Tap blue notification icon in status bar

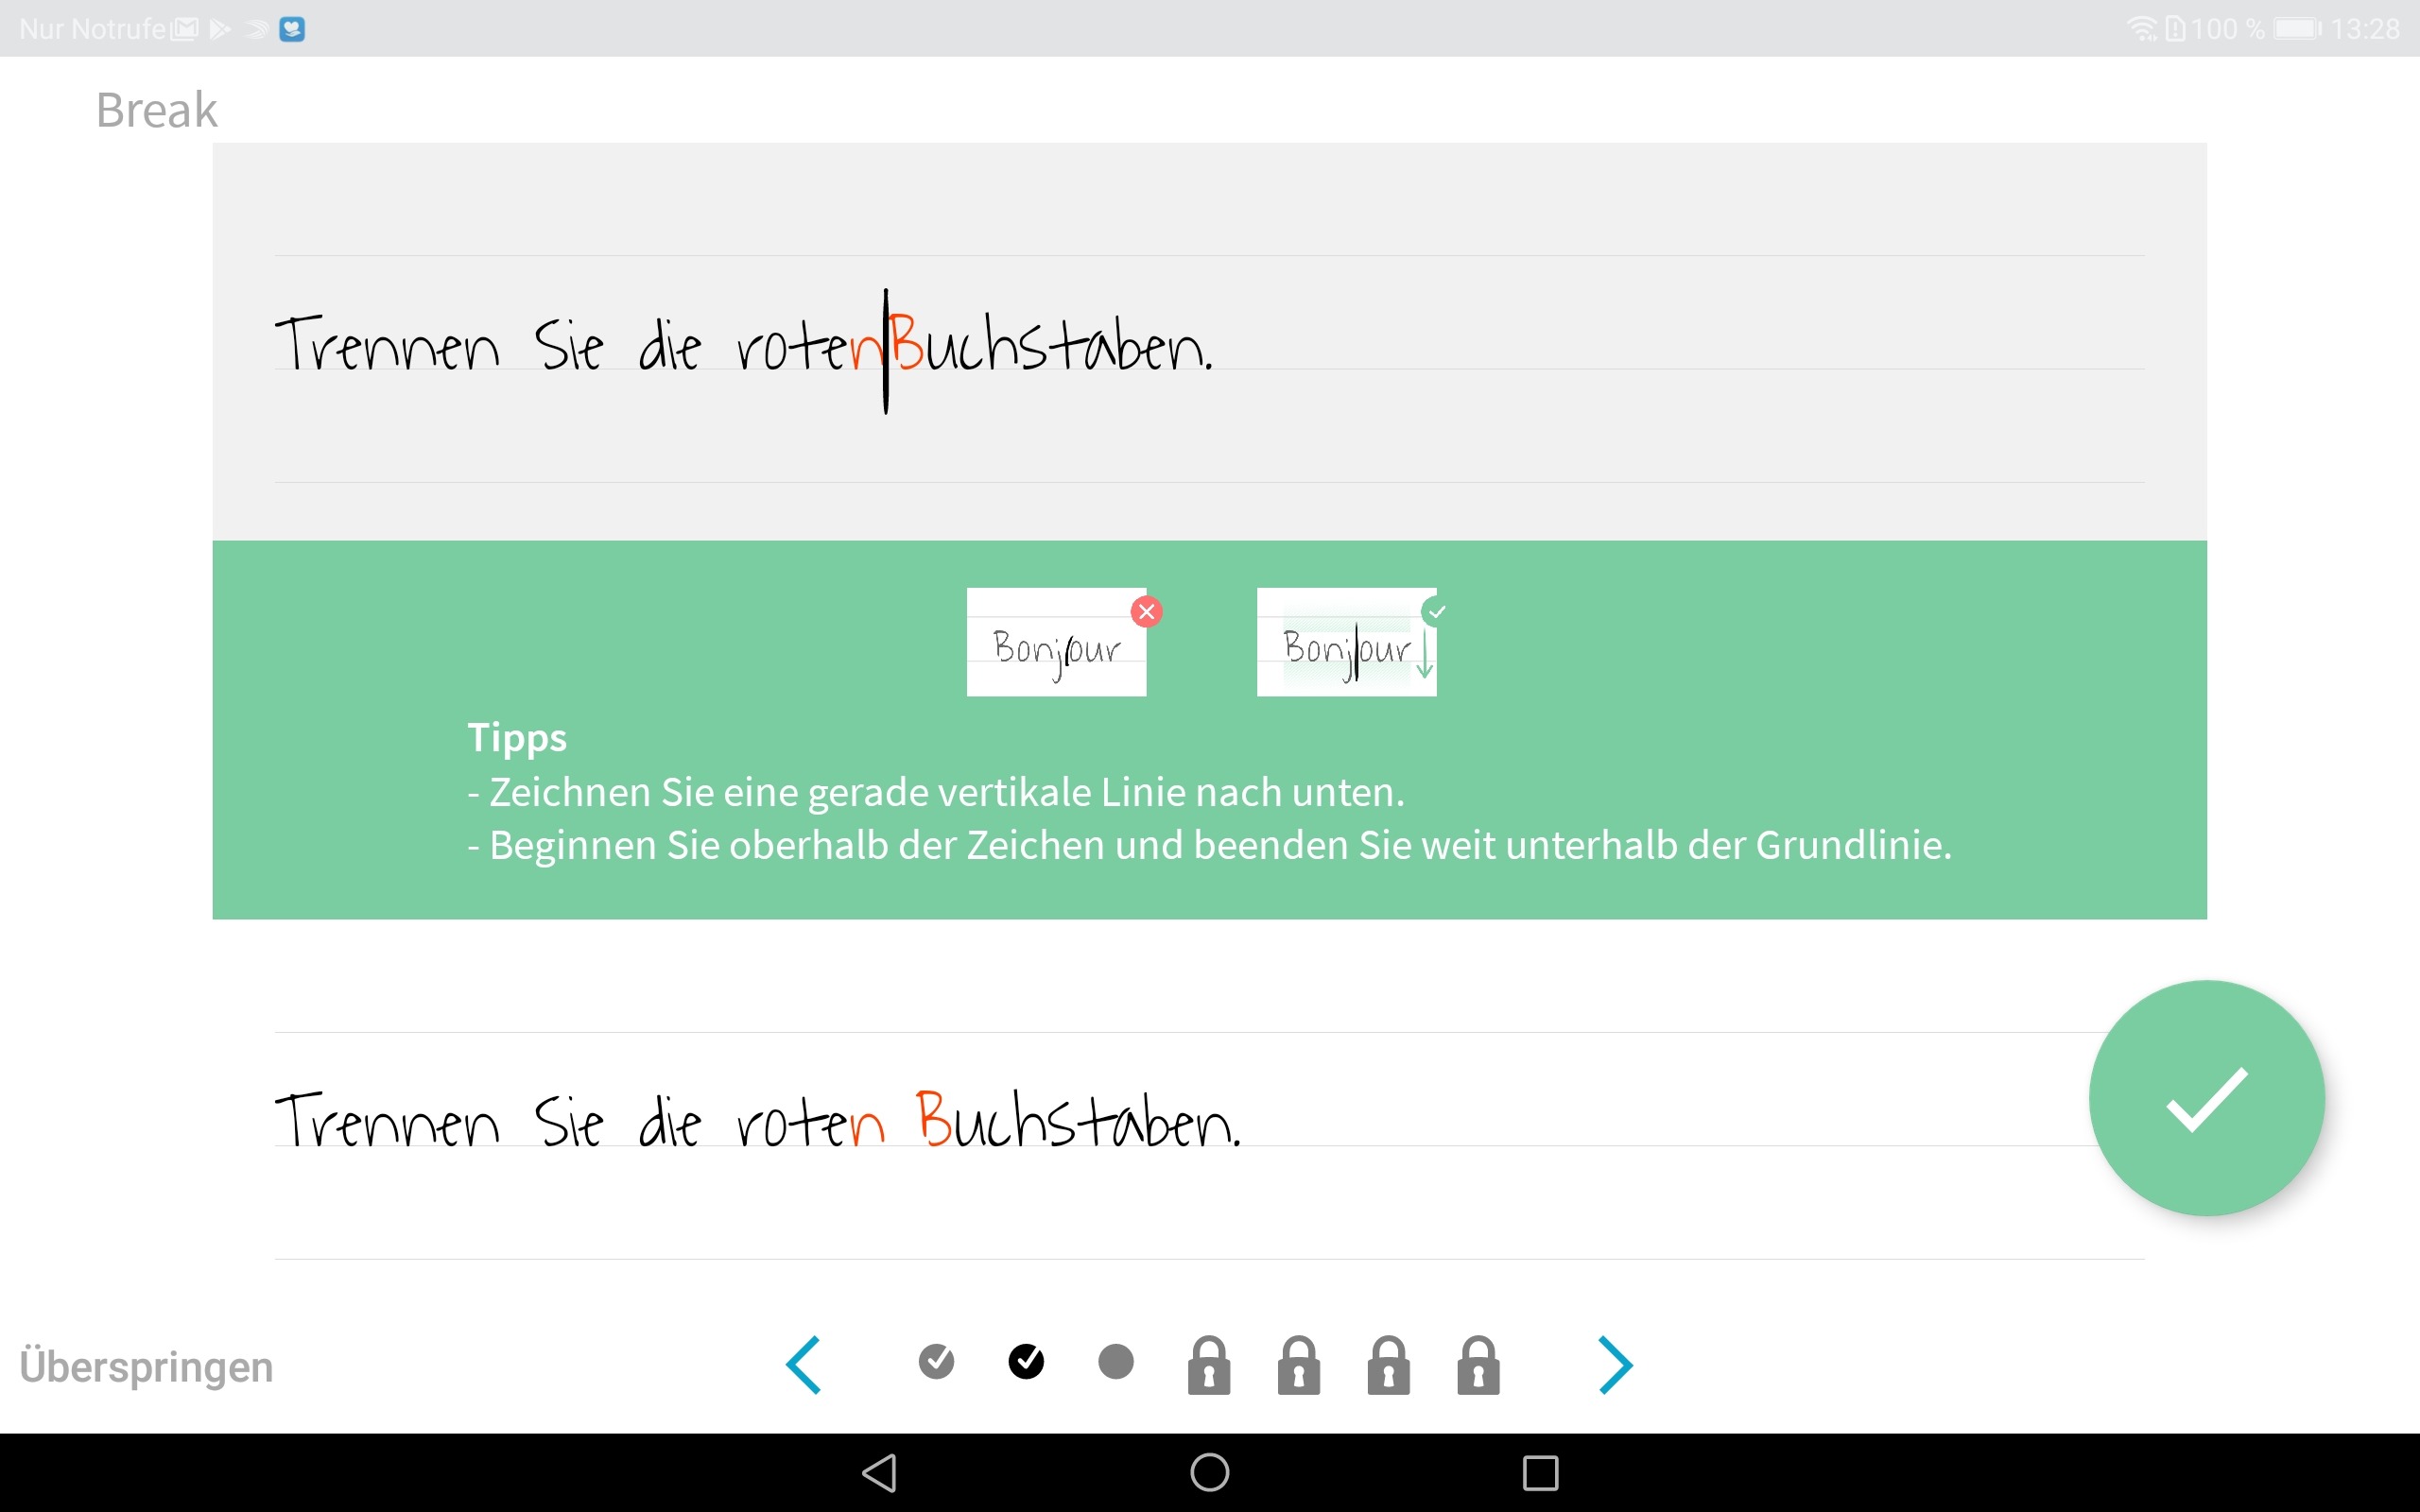292,29
